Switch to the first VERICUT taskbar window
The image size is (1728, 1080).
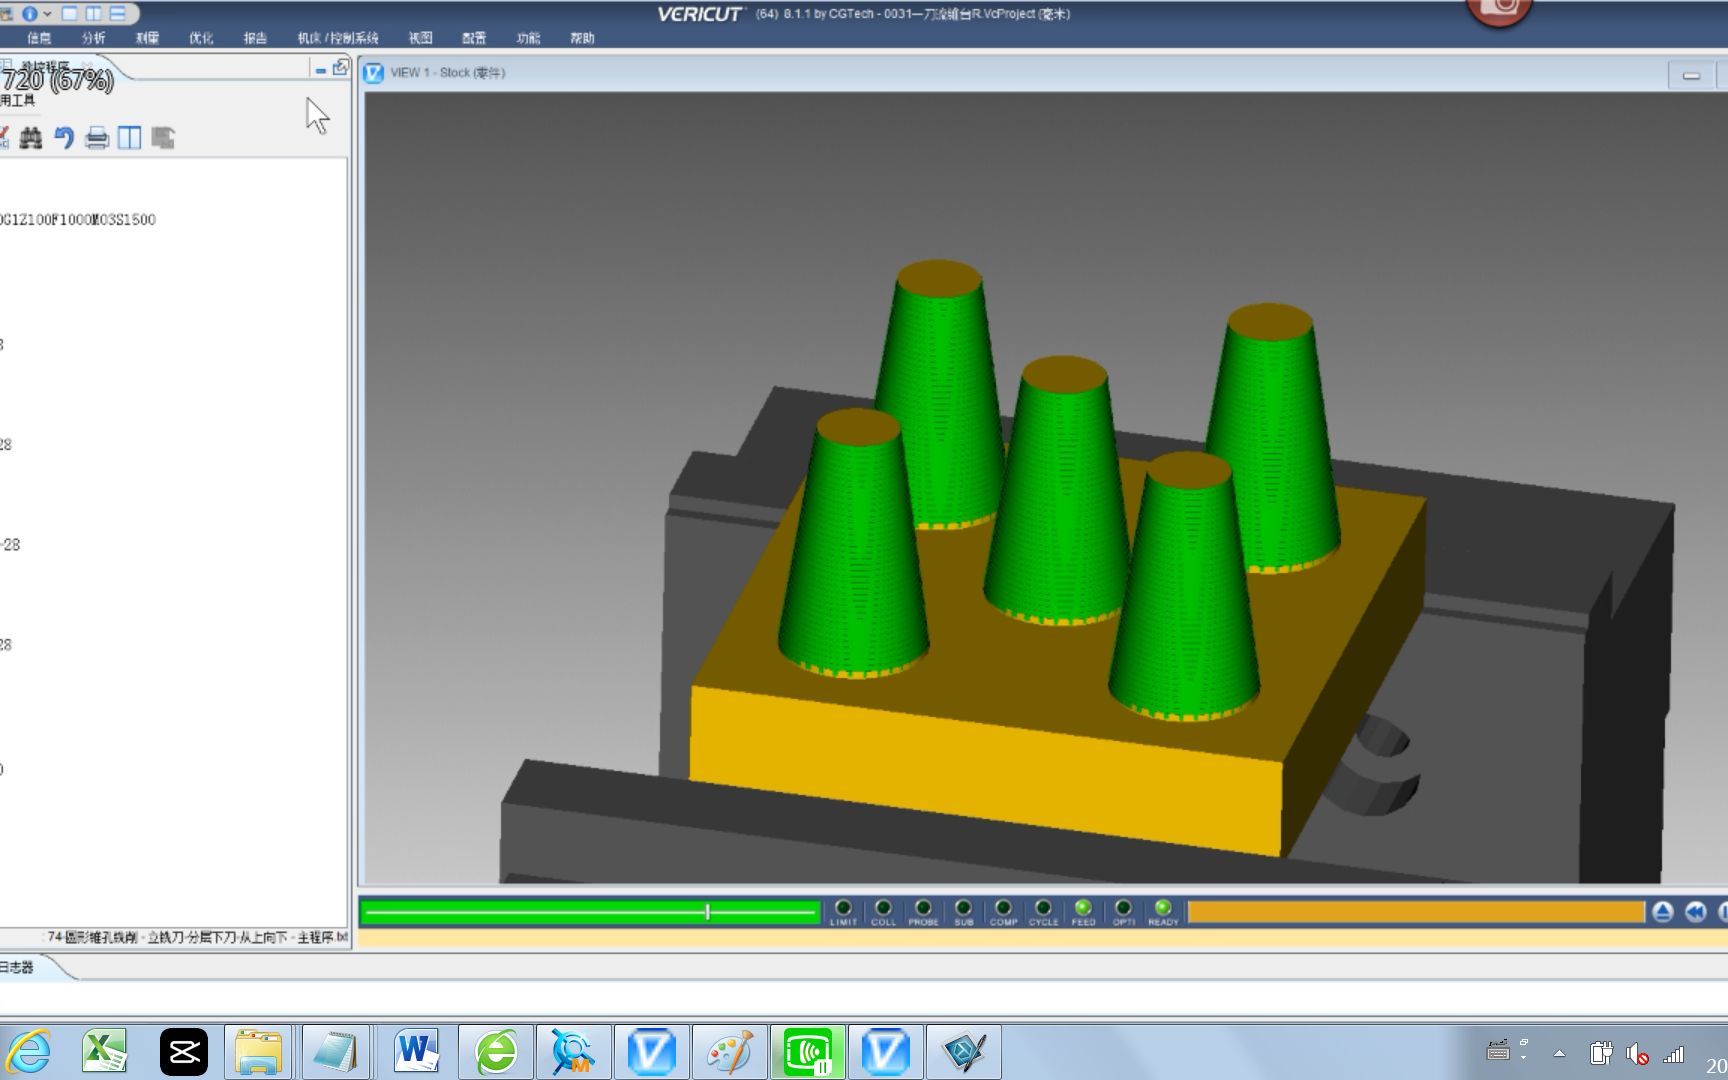click(x=651, y=1052)
